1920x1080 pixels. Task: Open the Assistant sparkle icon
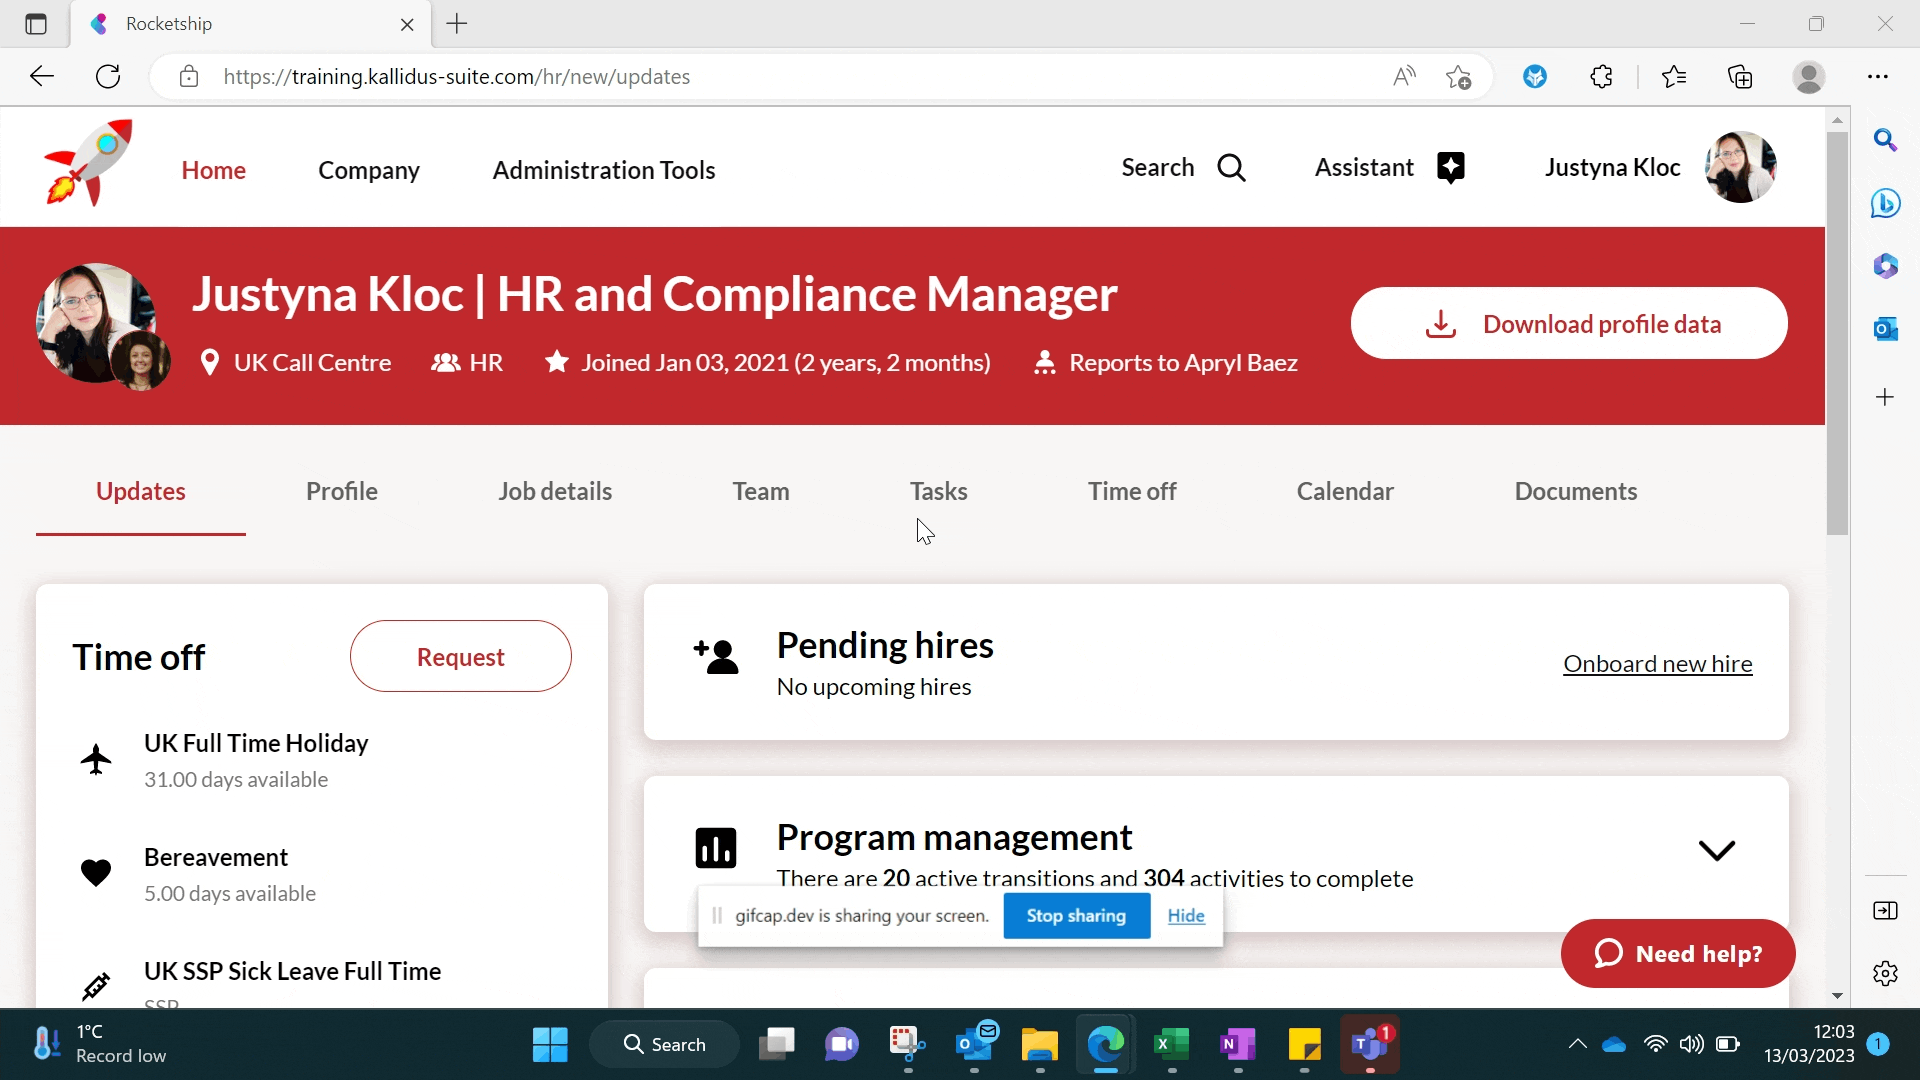(x=1451, y=168)
